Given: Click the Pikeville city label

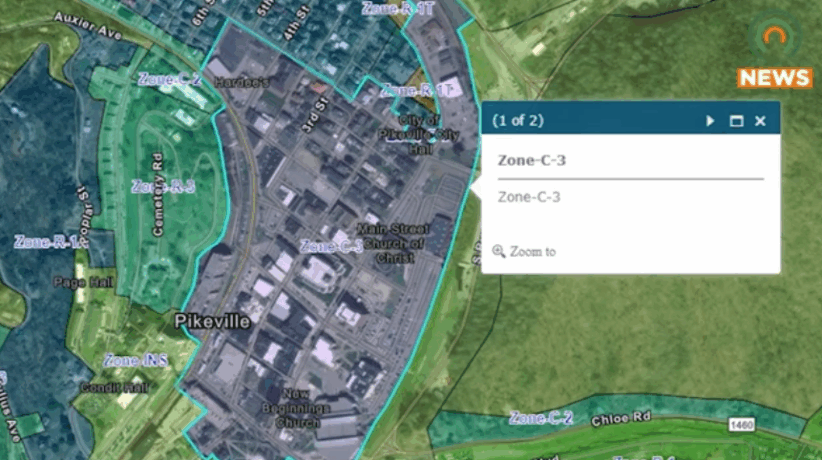Looking at the screenshot, I should 209,321.
